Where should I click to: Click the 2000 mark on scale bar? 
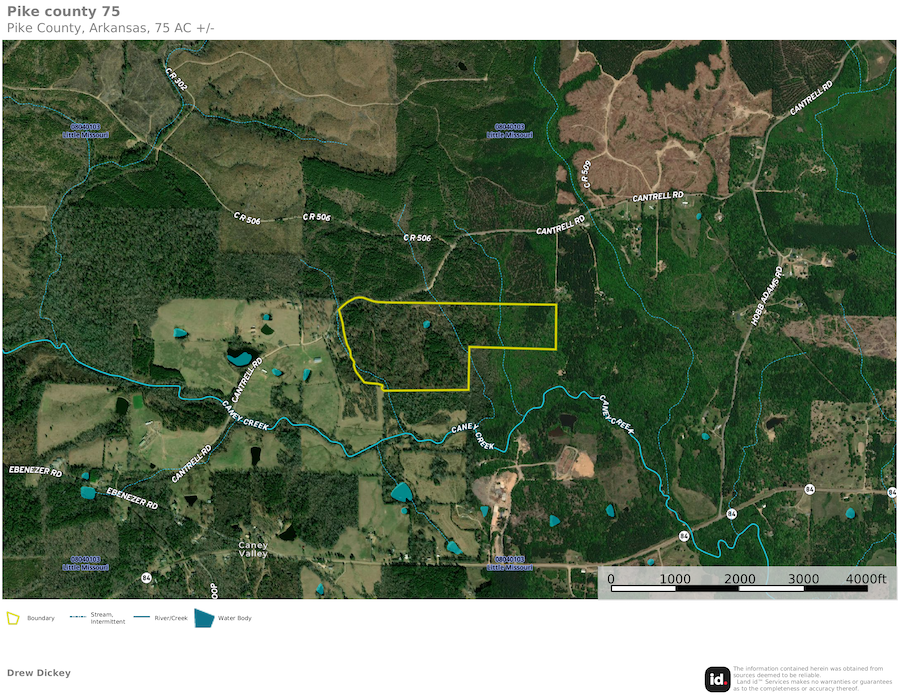pos(739,579)
